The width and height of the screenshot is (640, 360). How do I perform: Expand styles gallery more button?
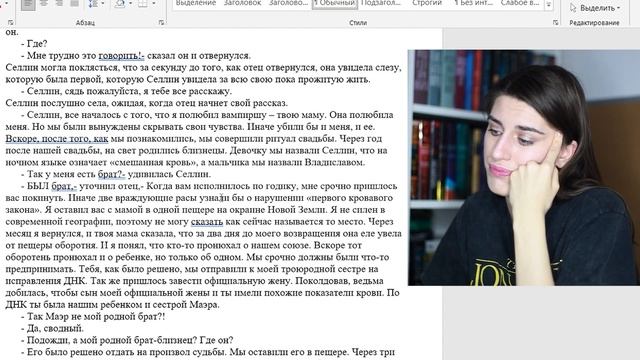[549, 5]
